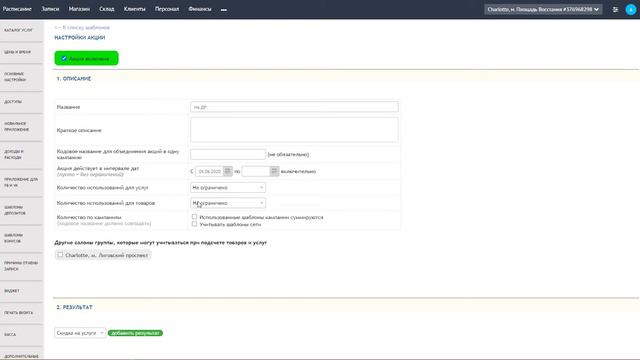Open Доходы и расходы in the sidebar
The image size is (640, 360).
(x=21, y=155)
